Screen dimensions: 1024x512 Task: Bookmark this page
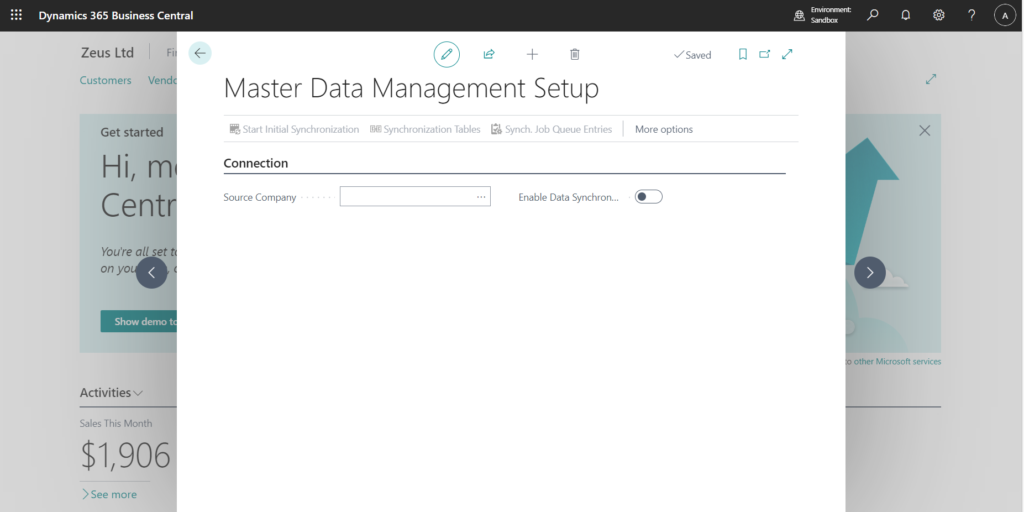pos(743,54)
